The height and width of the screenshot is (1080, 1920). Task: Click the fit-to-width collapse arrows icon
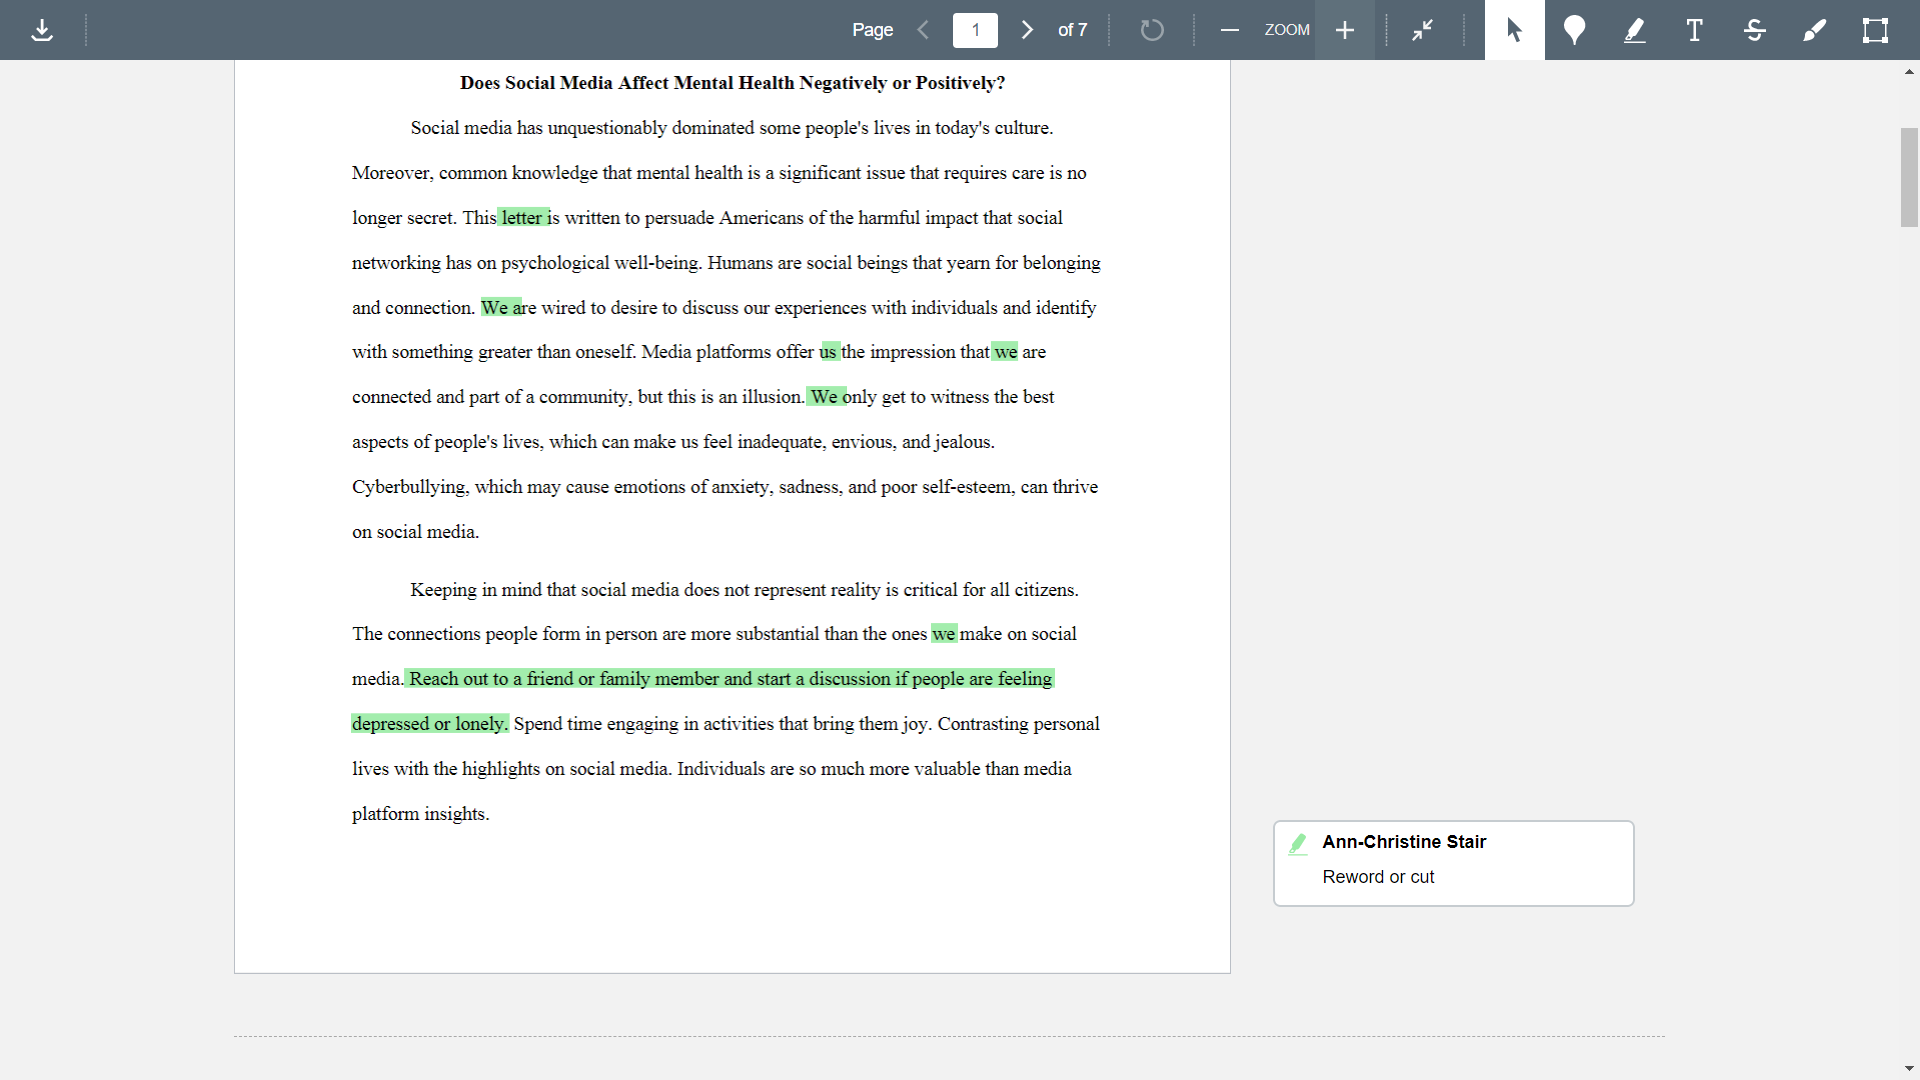[1422, 30]
